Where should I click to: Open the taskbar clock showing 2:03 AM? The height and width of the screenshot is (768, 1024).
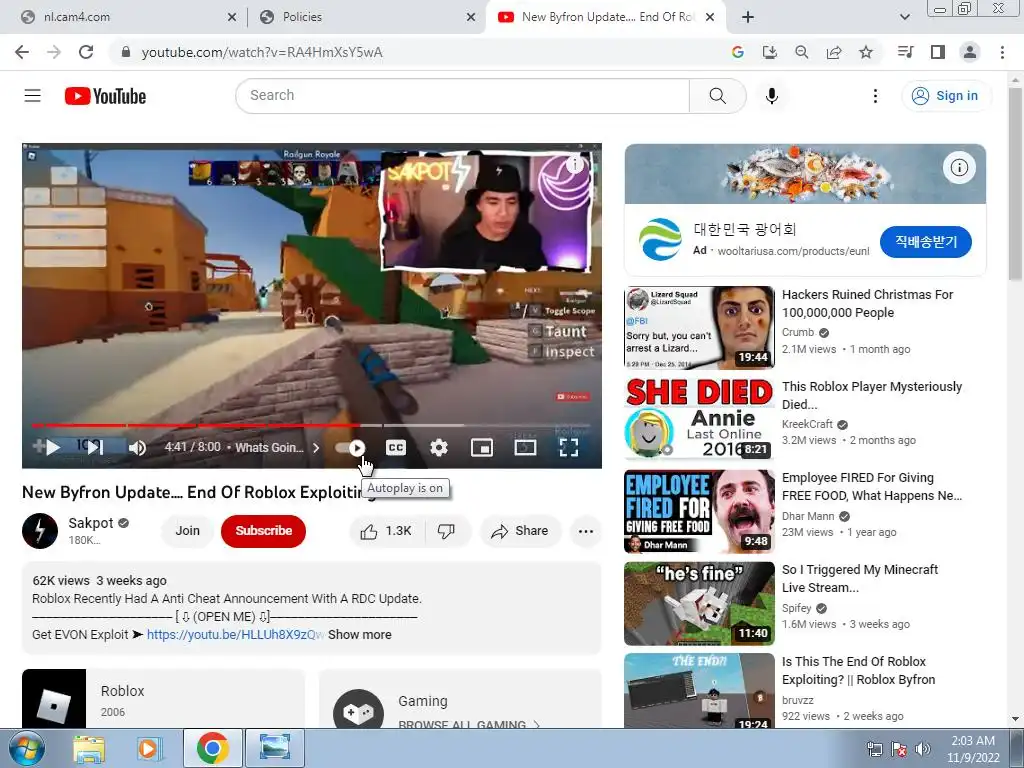click(973, 749)
